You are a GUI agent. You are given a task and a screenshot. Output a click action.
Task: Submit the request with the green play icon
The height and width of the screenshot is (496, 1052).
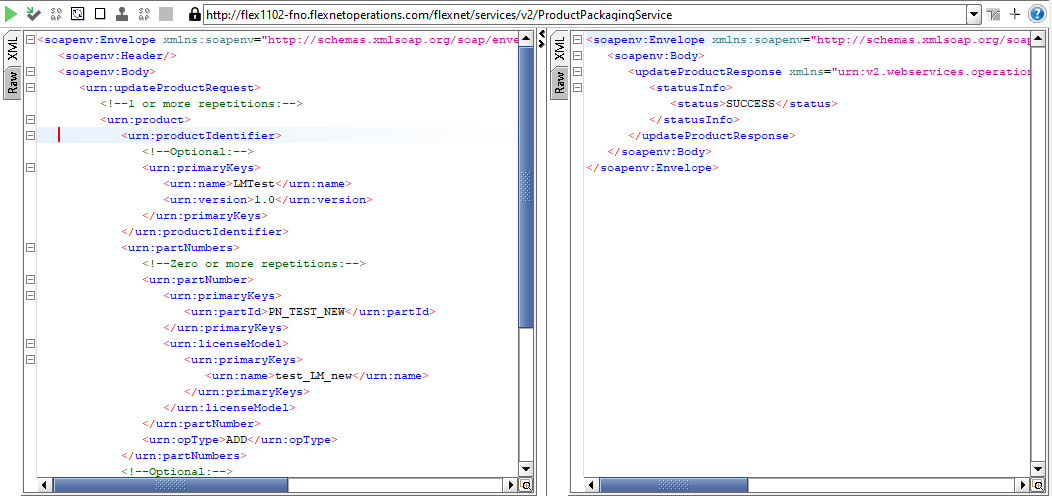tap(11, 13)
